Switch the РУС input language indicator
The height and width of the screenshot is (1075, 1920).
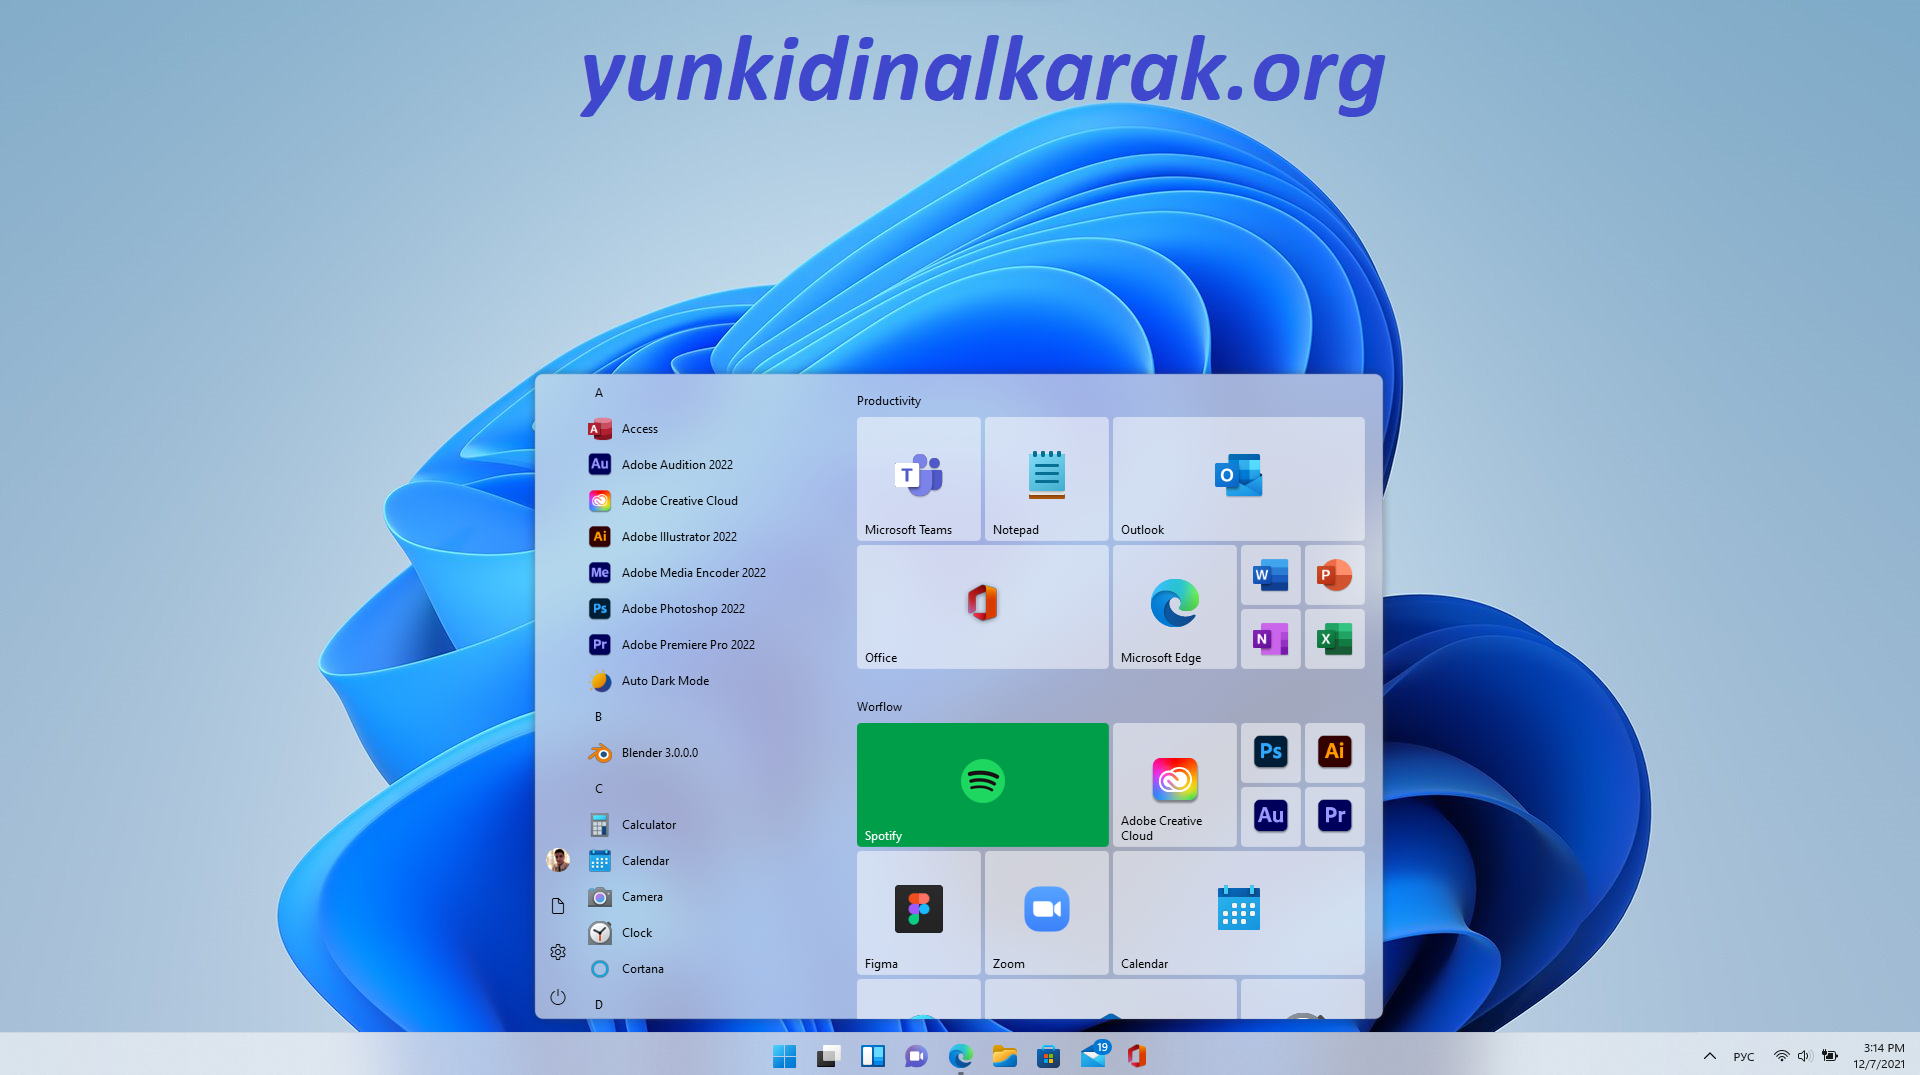tap(1744, 1057)
